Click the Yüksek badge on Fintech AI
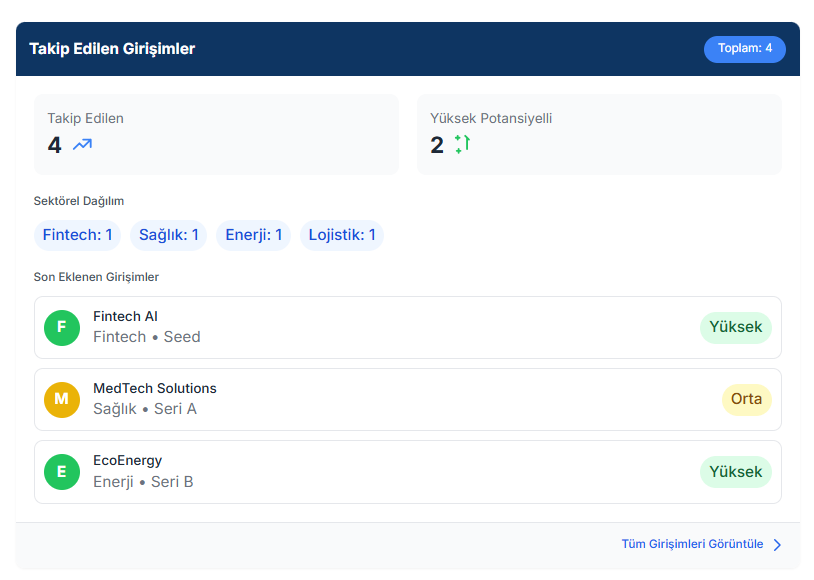Screen dimensions: 814x580 tap(735, 327)
